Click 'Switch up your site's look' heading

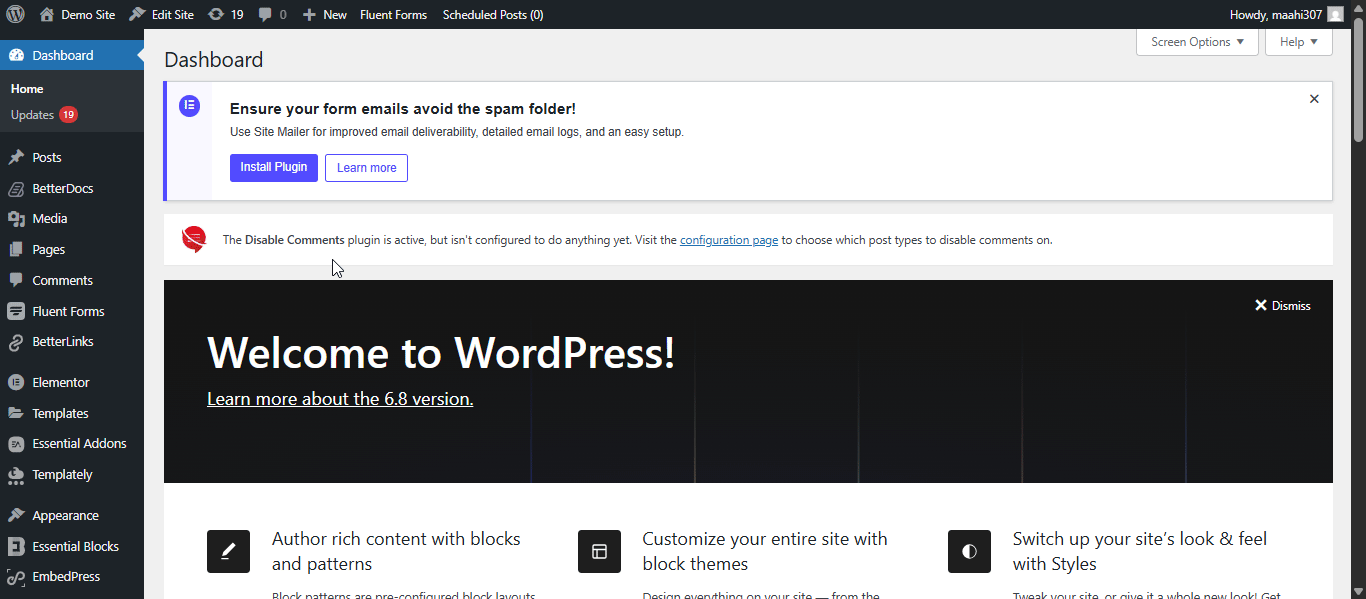click(x=1140, y=551)
